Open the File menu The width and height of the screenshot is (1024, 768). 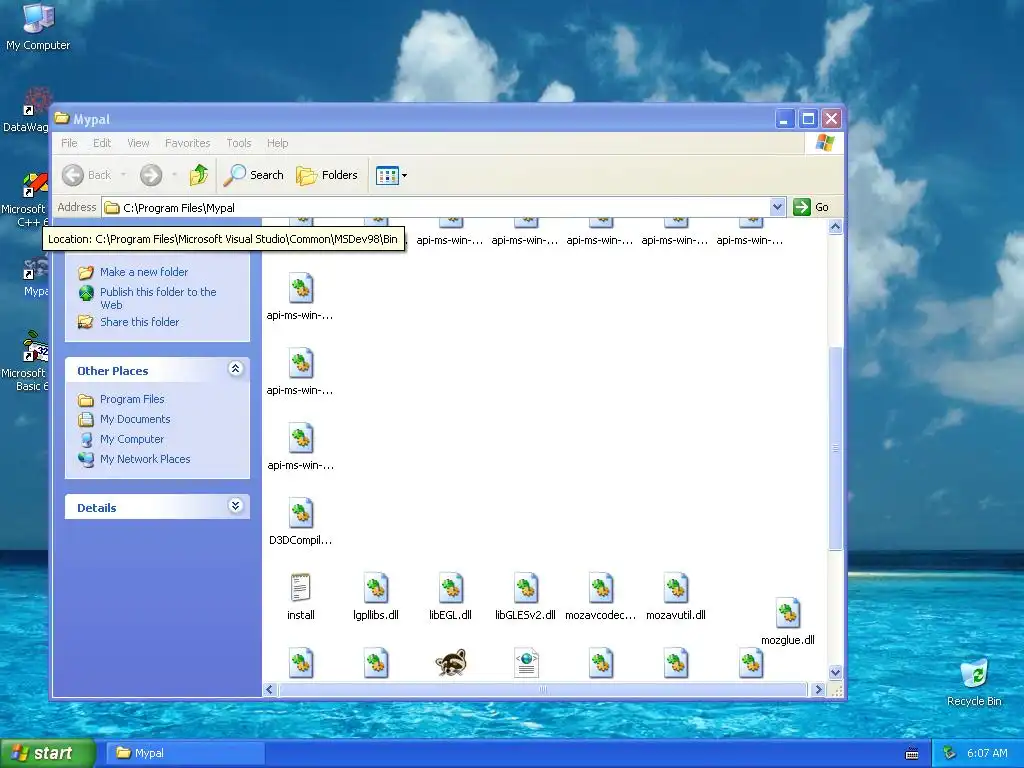[x=69, y=143]
